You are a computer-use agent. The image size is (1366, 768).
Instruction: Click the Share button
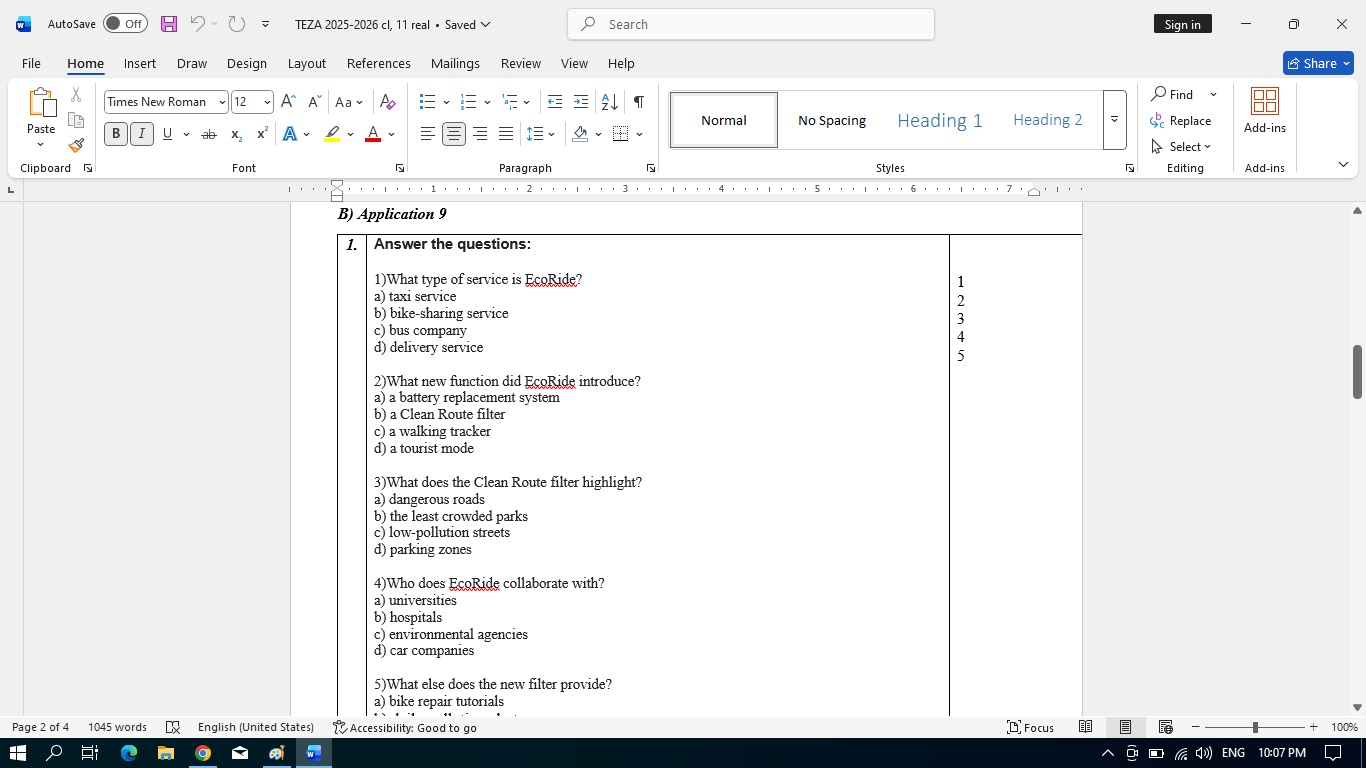click(x=1317, y=63)
